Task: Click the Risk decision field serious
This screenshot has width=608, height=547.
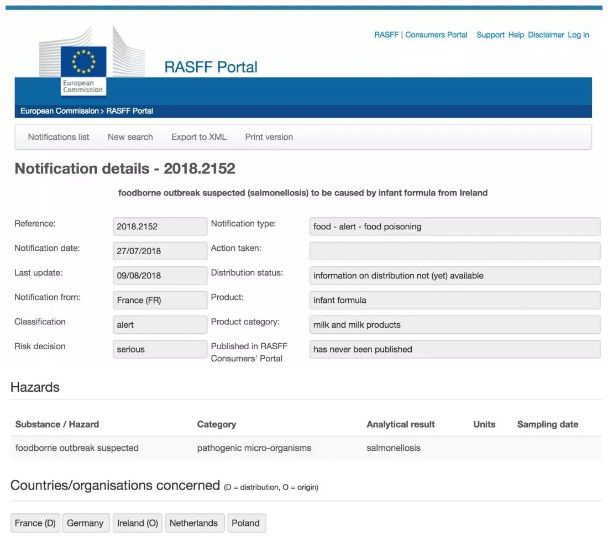Action: (160, 349)
